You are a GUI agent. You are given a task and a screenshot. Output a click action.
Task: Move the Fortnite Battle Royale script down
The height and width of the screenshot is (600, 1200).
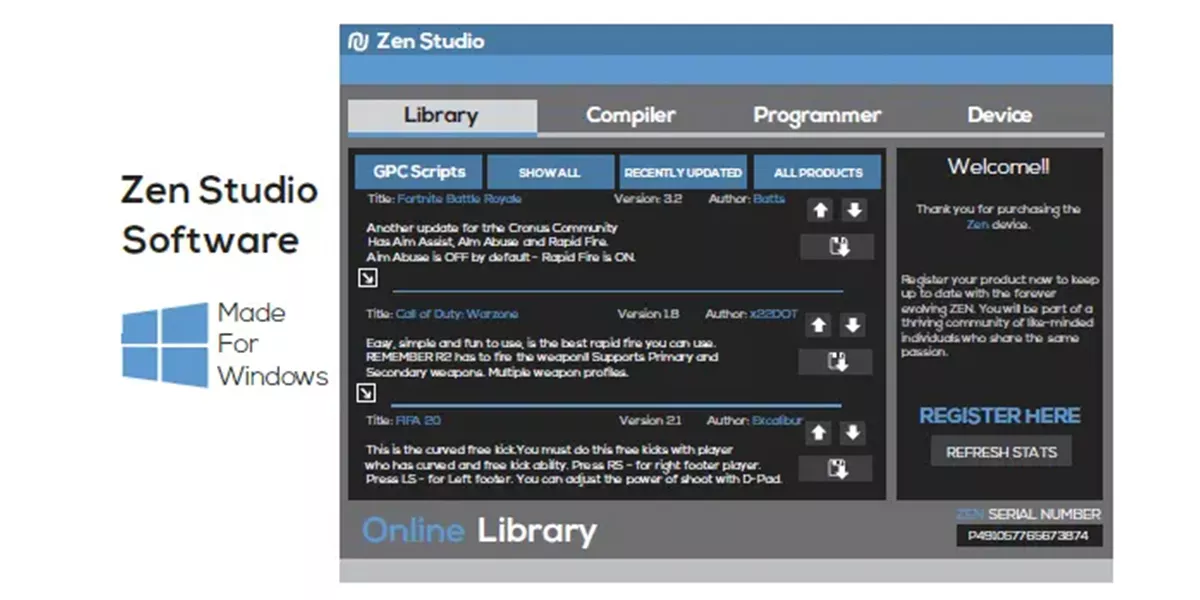tap(853, 211)
